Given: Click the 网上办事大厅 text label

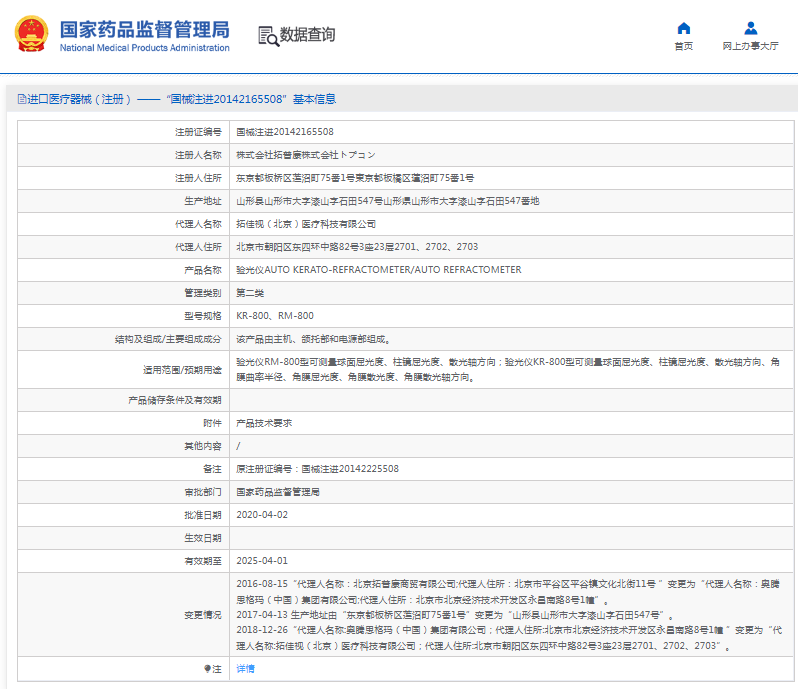Looking at the screenshot, I should pos(750,46).
